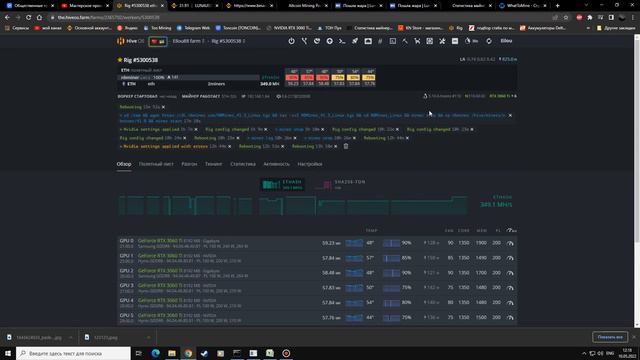Click the circled plus icon in the toolbar

tap(329, 41)
